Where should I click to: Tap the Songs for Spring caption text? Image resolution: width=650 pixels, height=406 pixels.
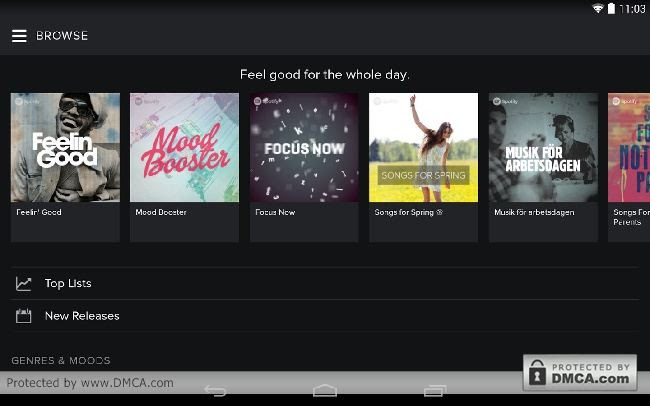click(409, 212)
